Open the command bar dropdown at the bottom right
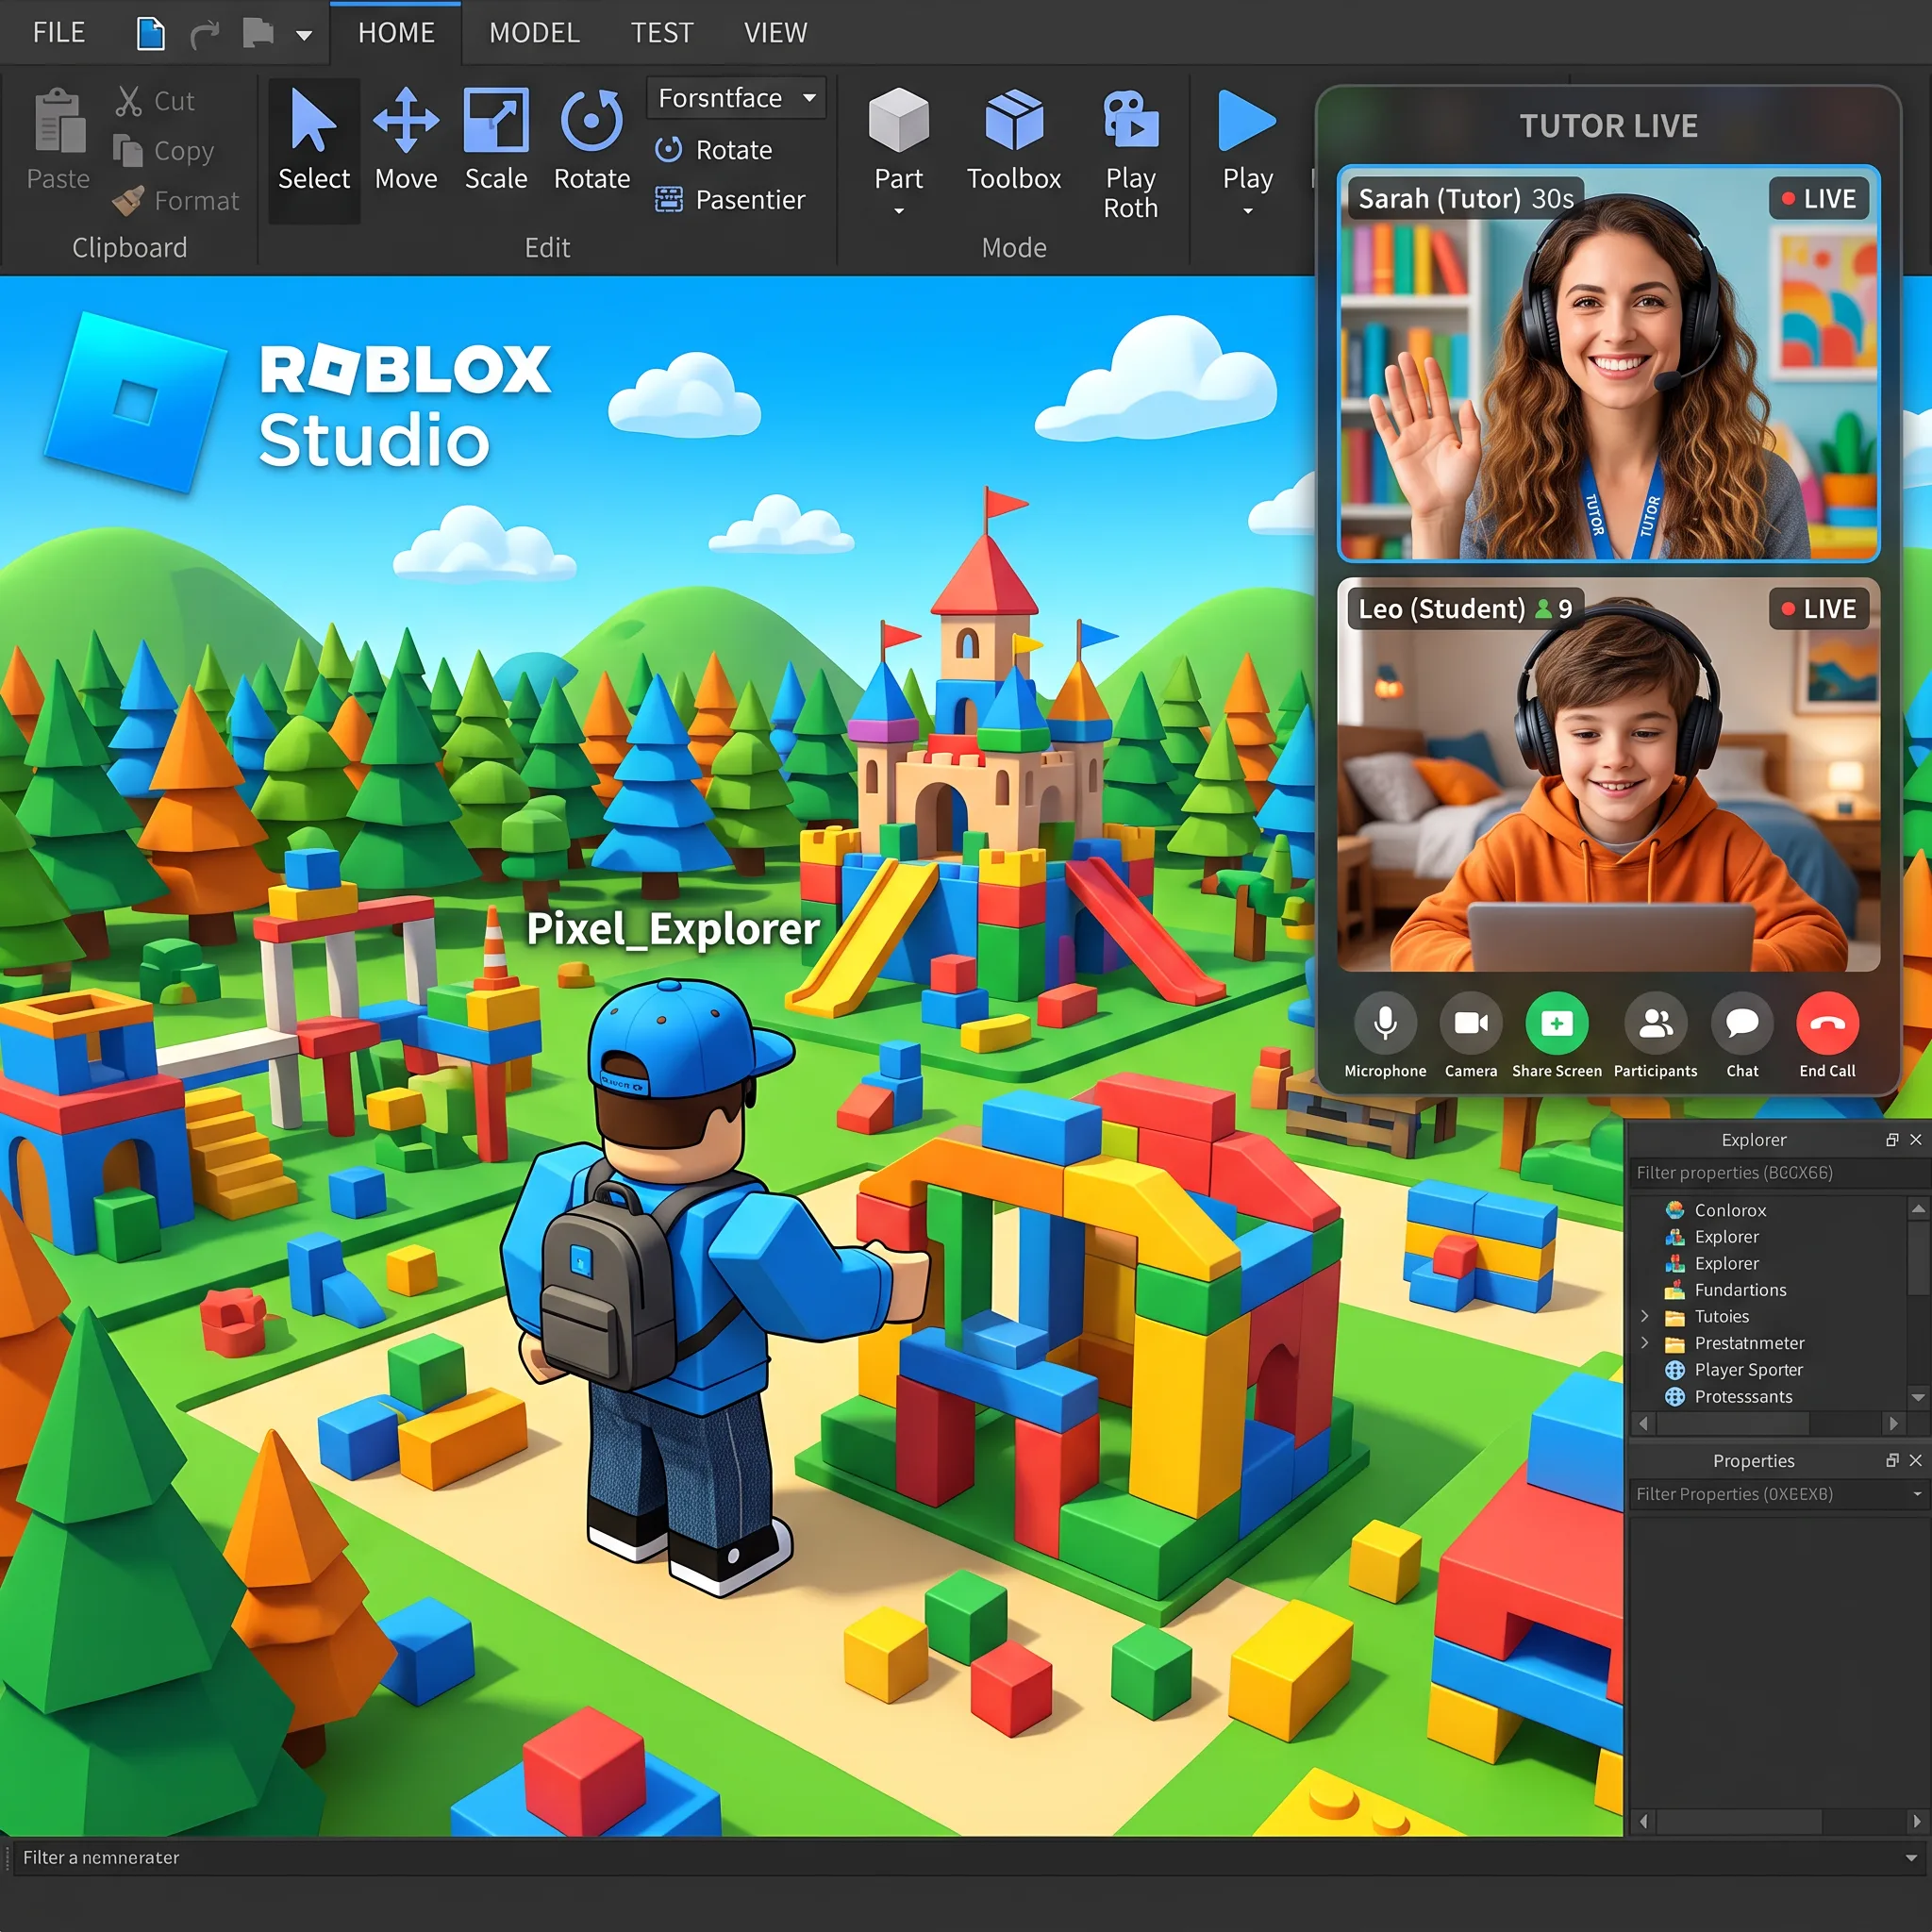Screen dimensions: 1932x1932 (x=1911, y=1858)
